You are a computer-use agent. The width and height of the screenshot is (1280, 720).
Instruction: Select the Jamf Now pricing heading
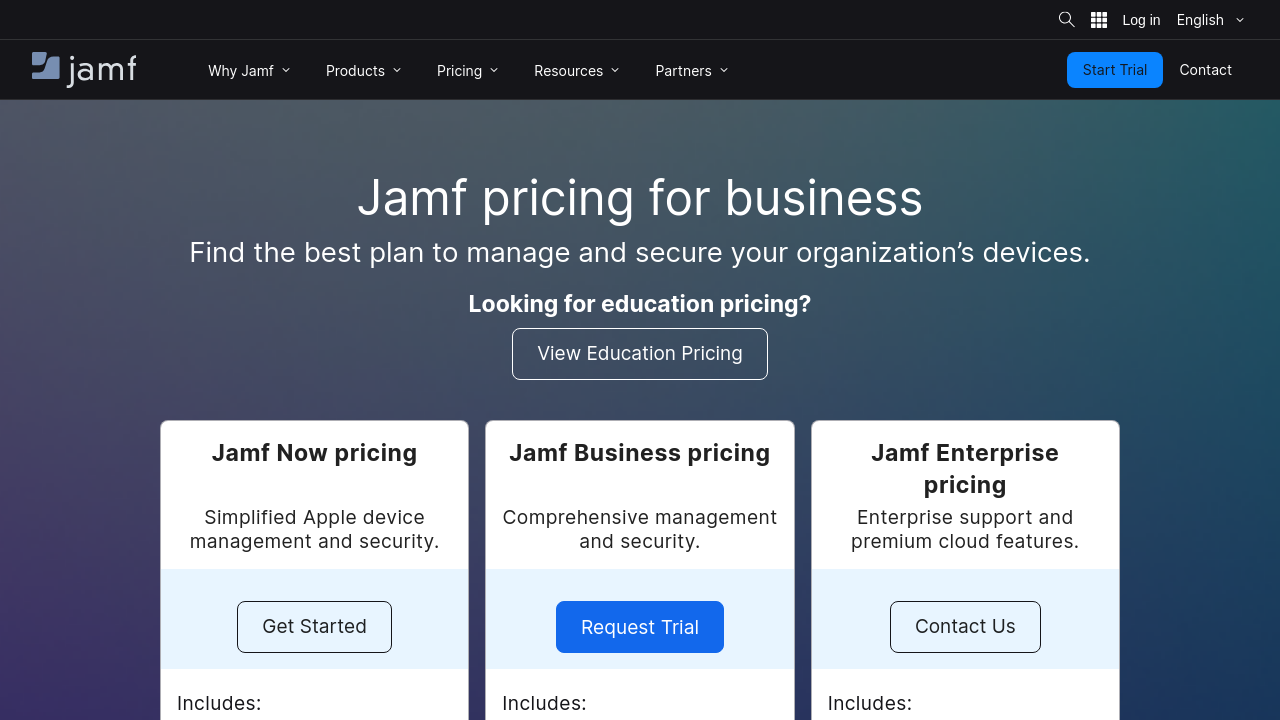tap(314, 453)
